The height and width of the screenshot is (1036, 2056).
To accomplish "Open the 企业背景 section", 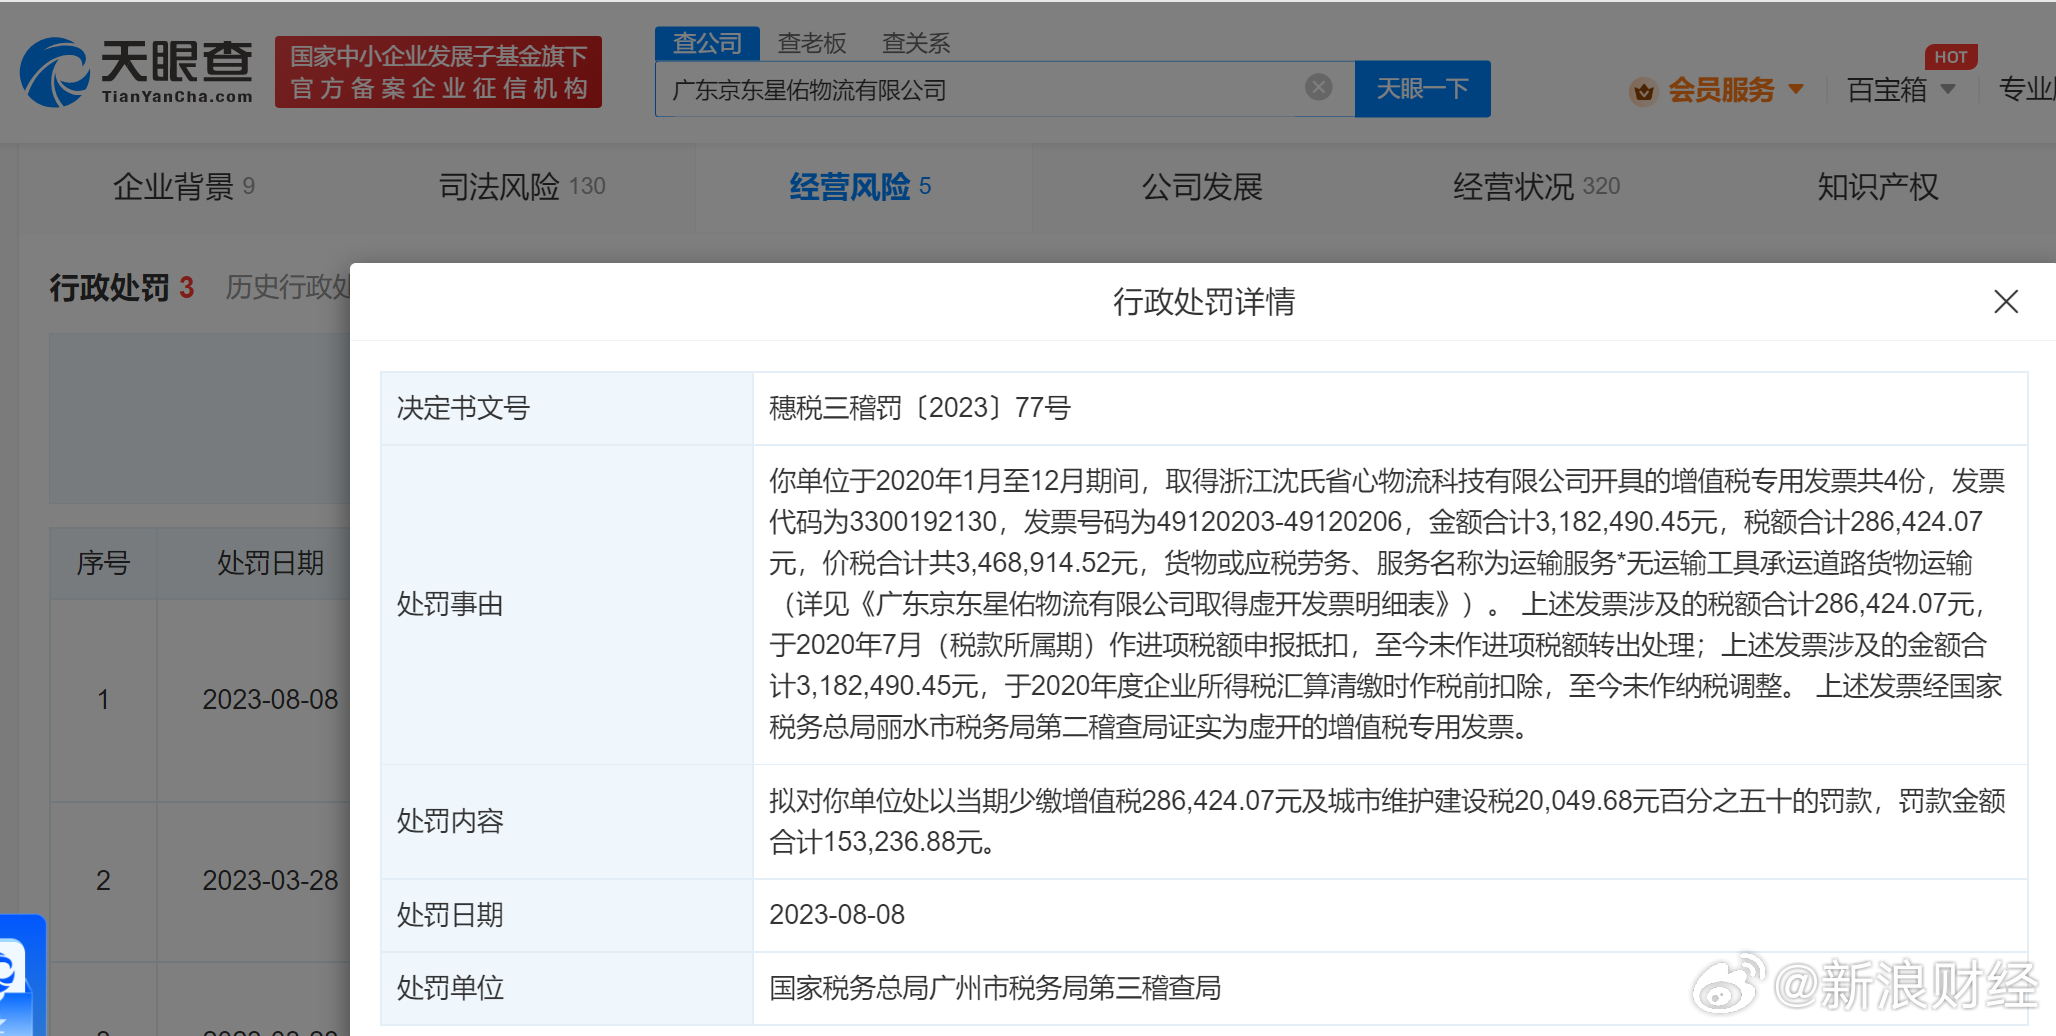I will point(183,187).
